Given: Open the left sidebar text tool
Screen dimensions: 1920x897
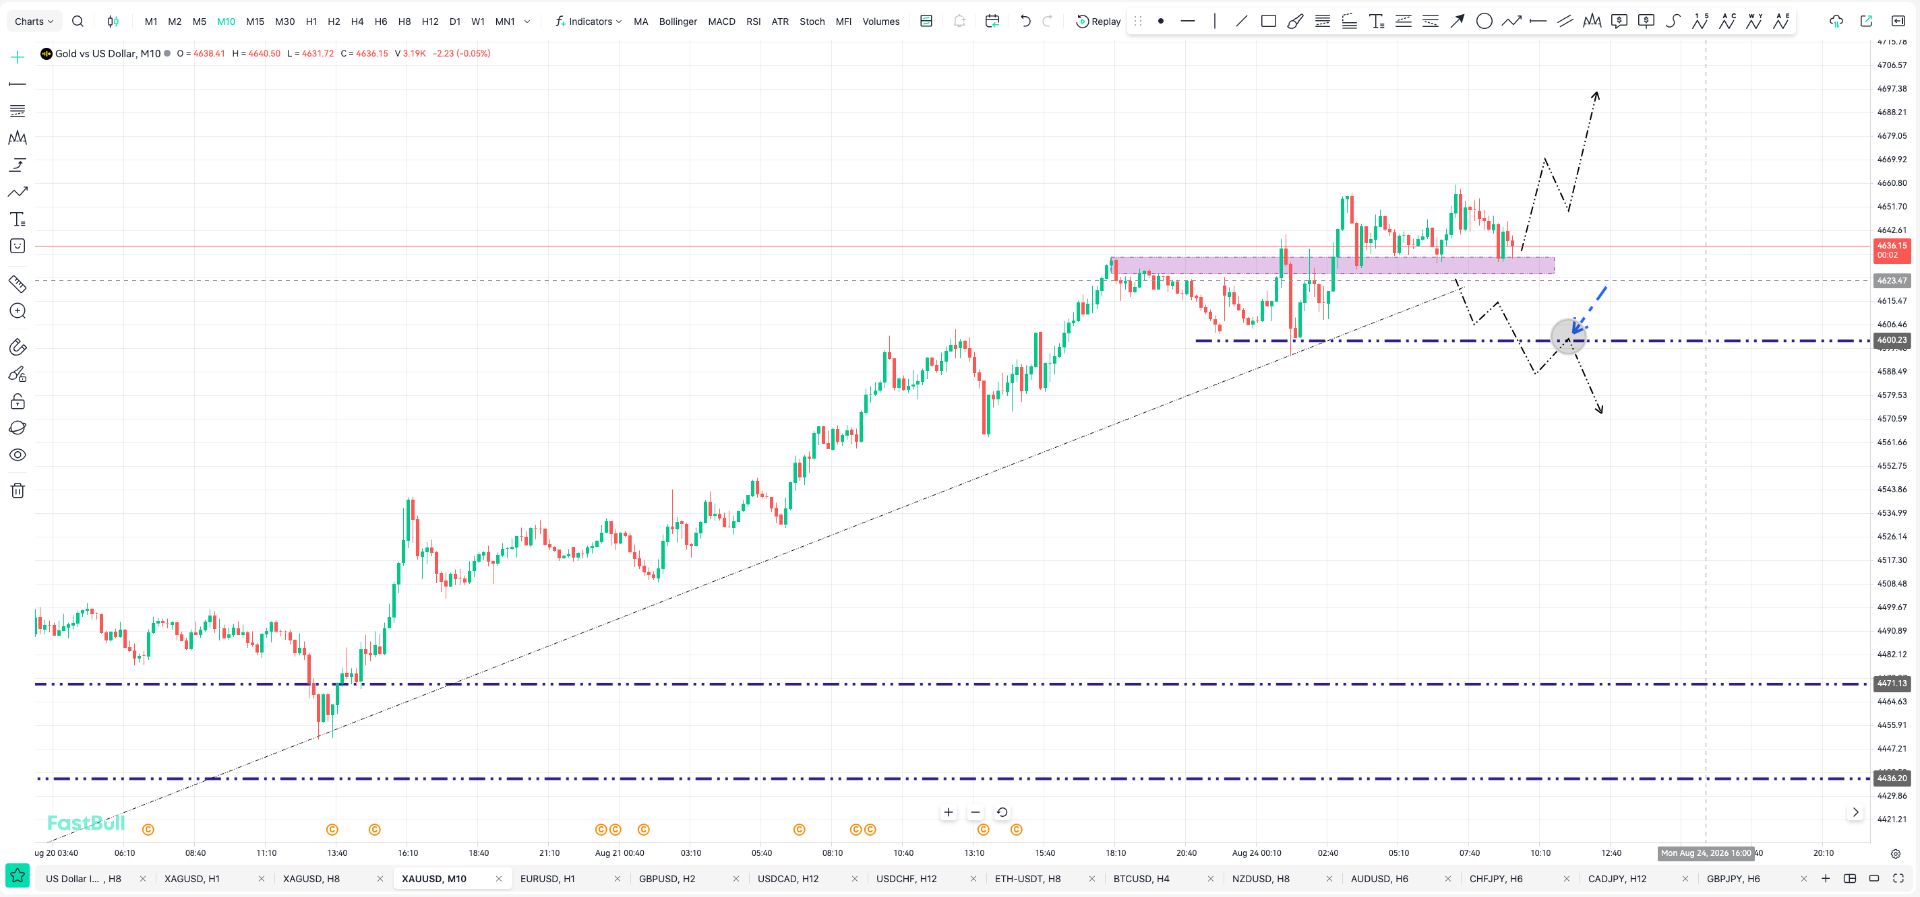Looking at the screenshot, I should click(17, 219).
